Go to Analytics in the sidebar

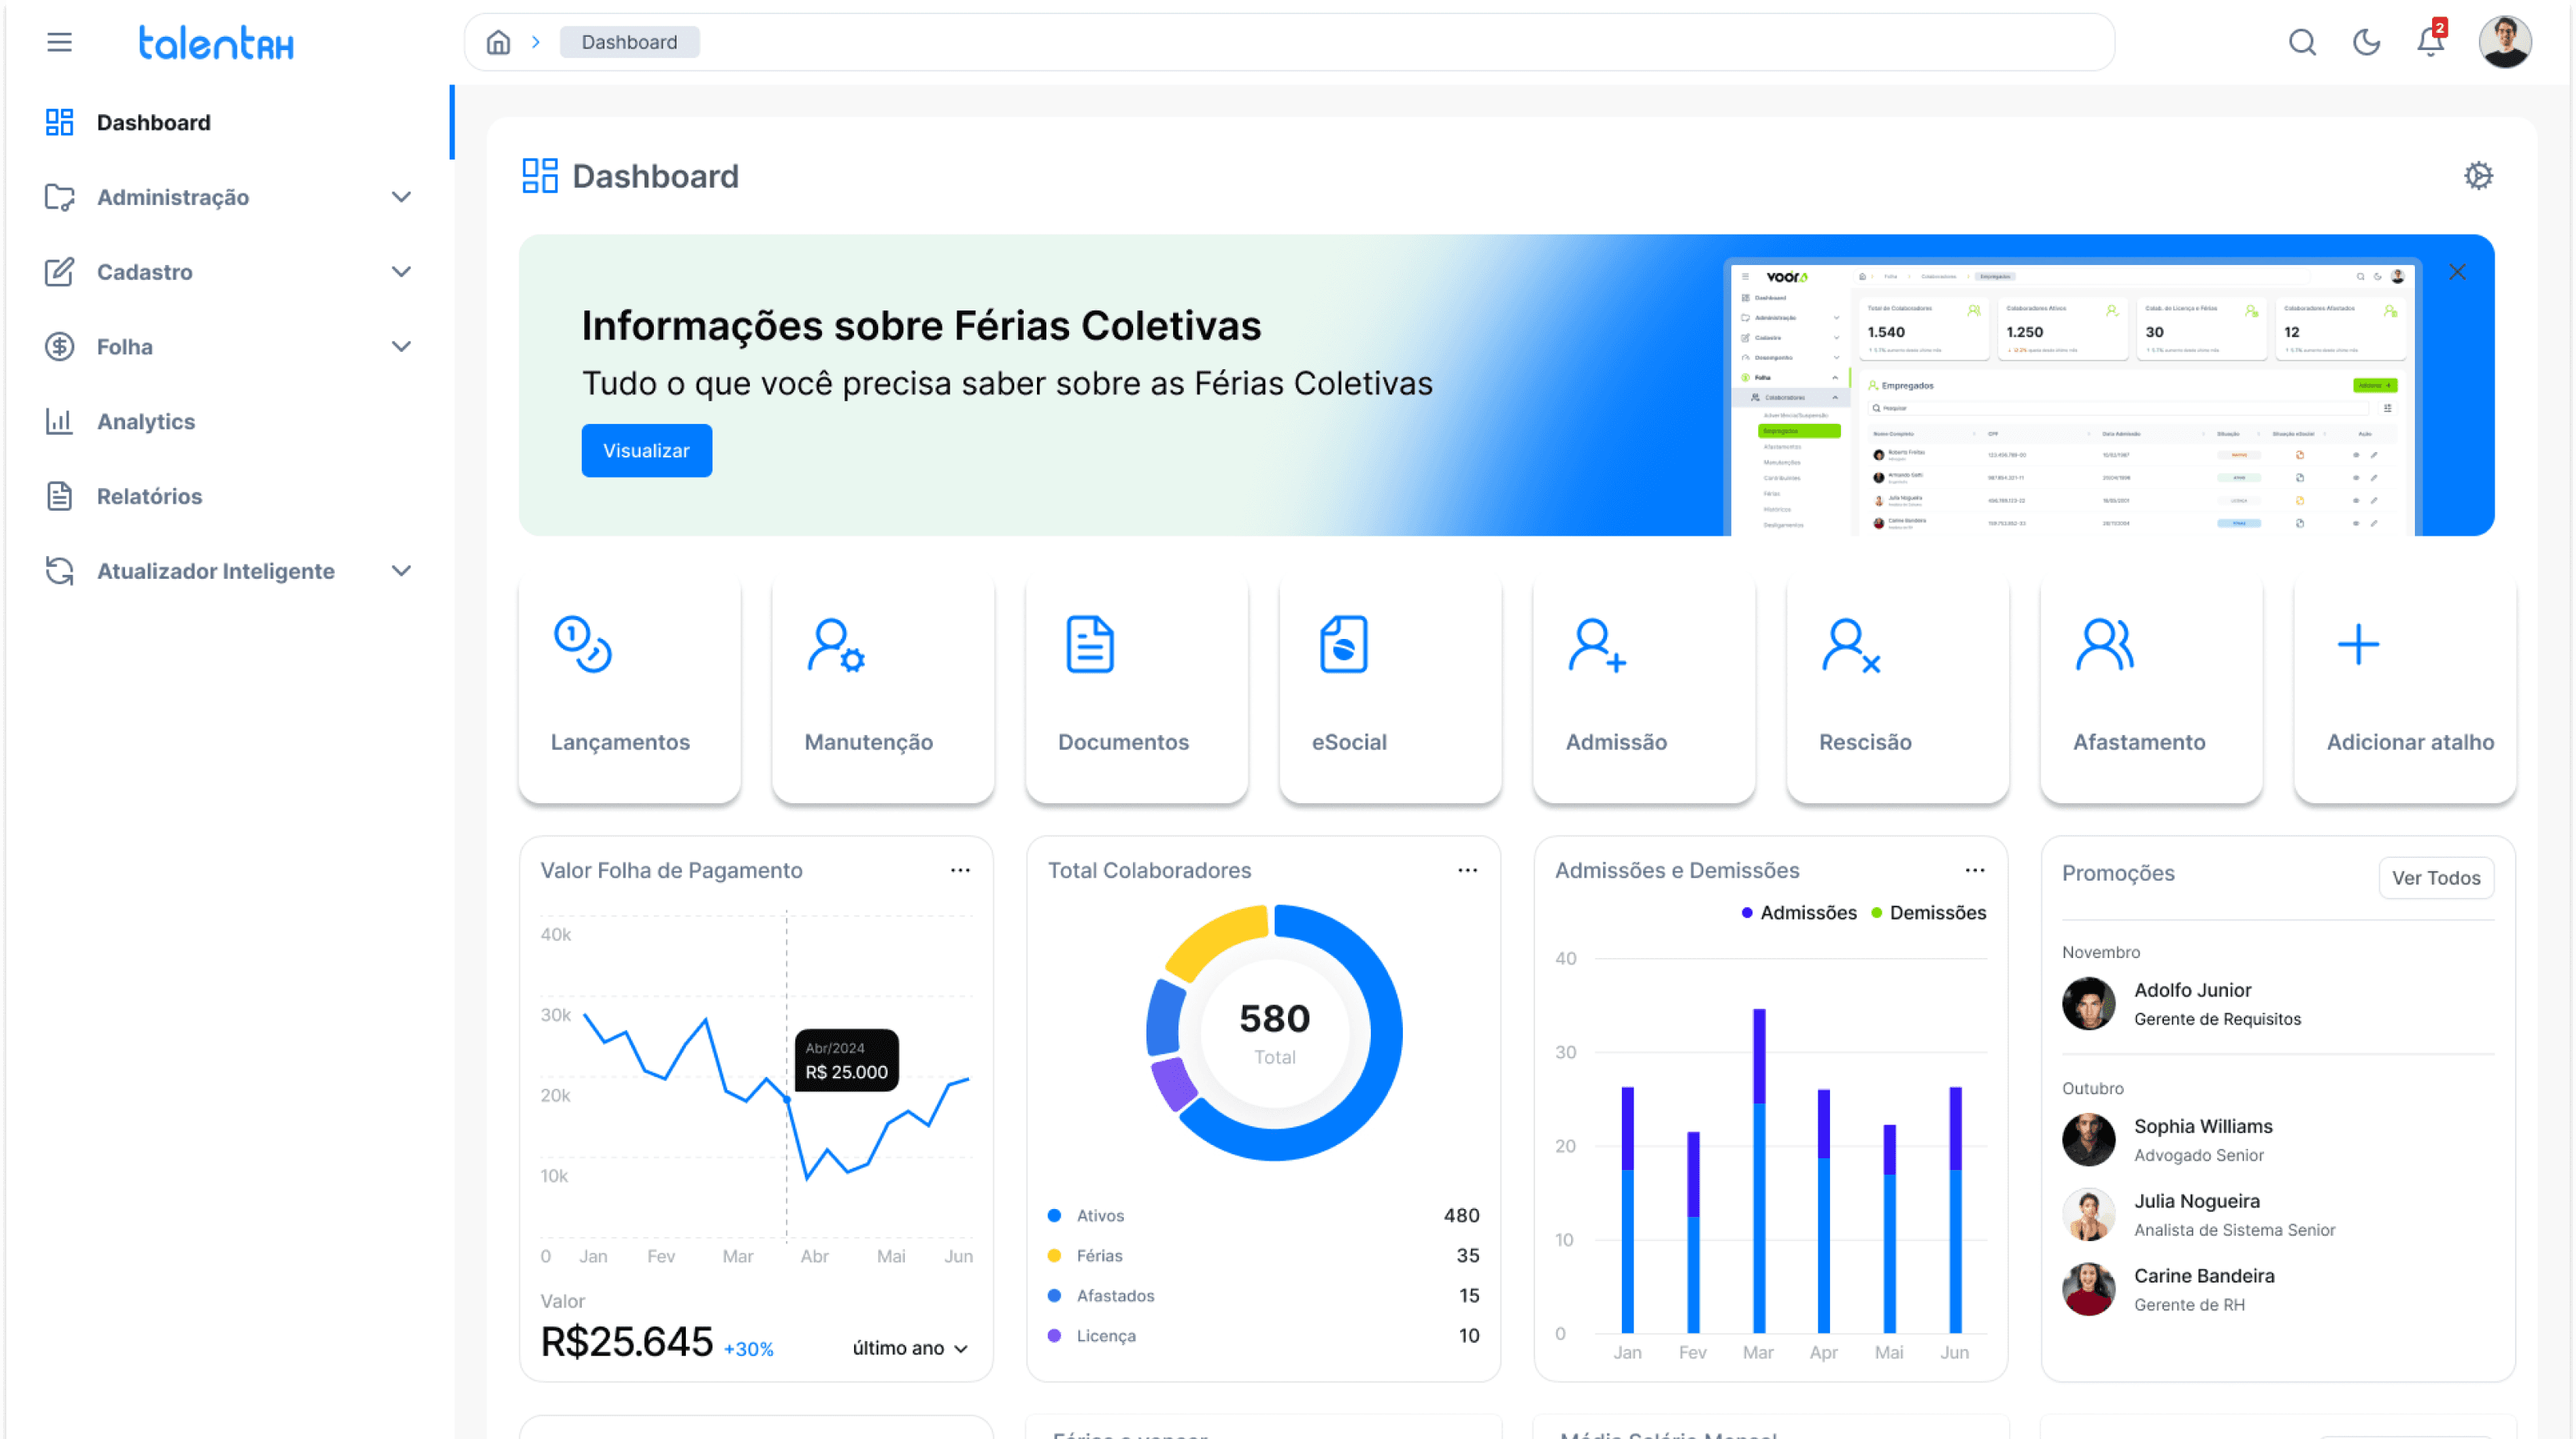point(146,421)
